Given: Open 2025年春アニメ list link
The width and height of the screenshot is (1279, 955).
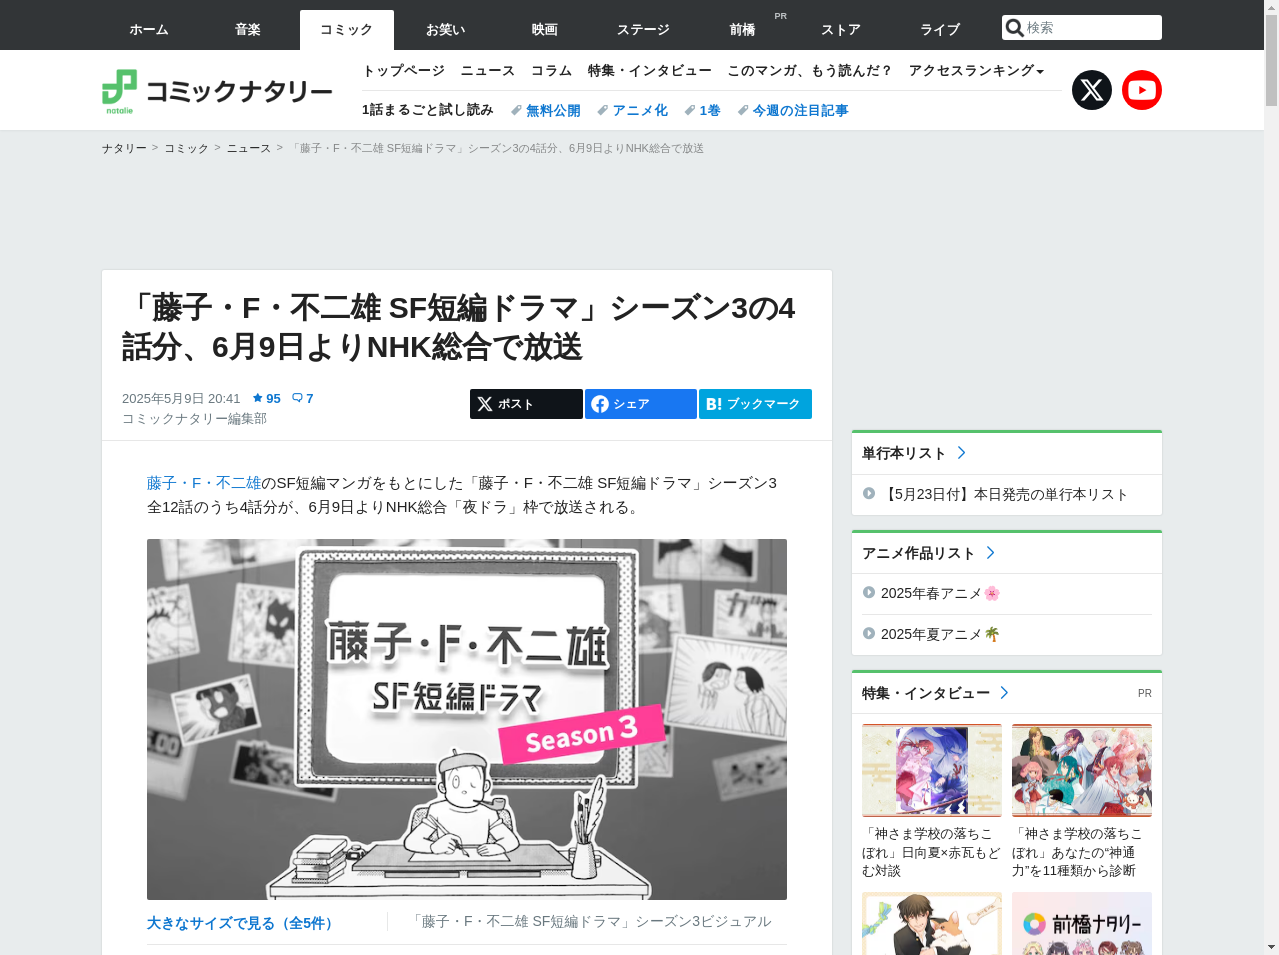Looking at the screenshot, I should pos(940,593).
